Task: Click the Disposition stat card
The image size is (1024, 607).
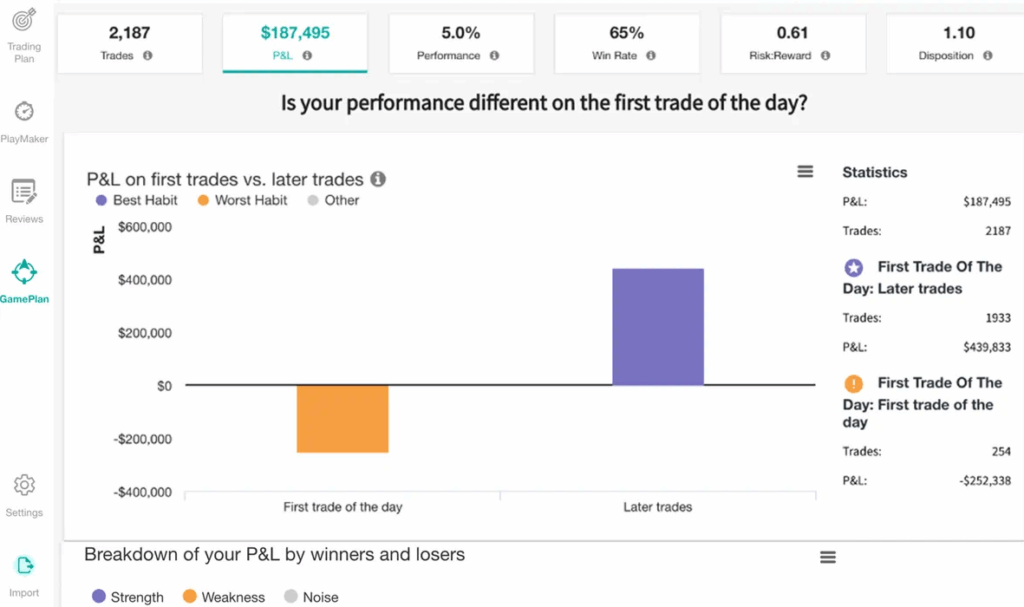Action: point(958,43)
